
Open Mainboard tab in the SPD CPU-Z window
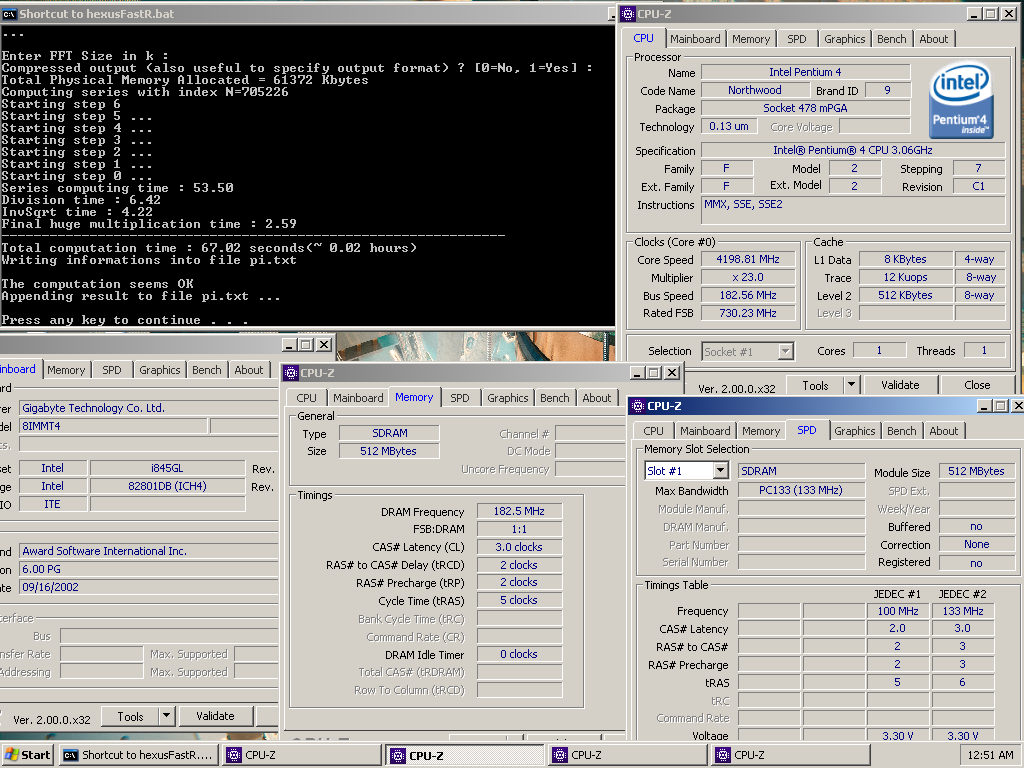pyautogui.click(x=705, y=431)
